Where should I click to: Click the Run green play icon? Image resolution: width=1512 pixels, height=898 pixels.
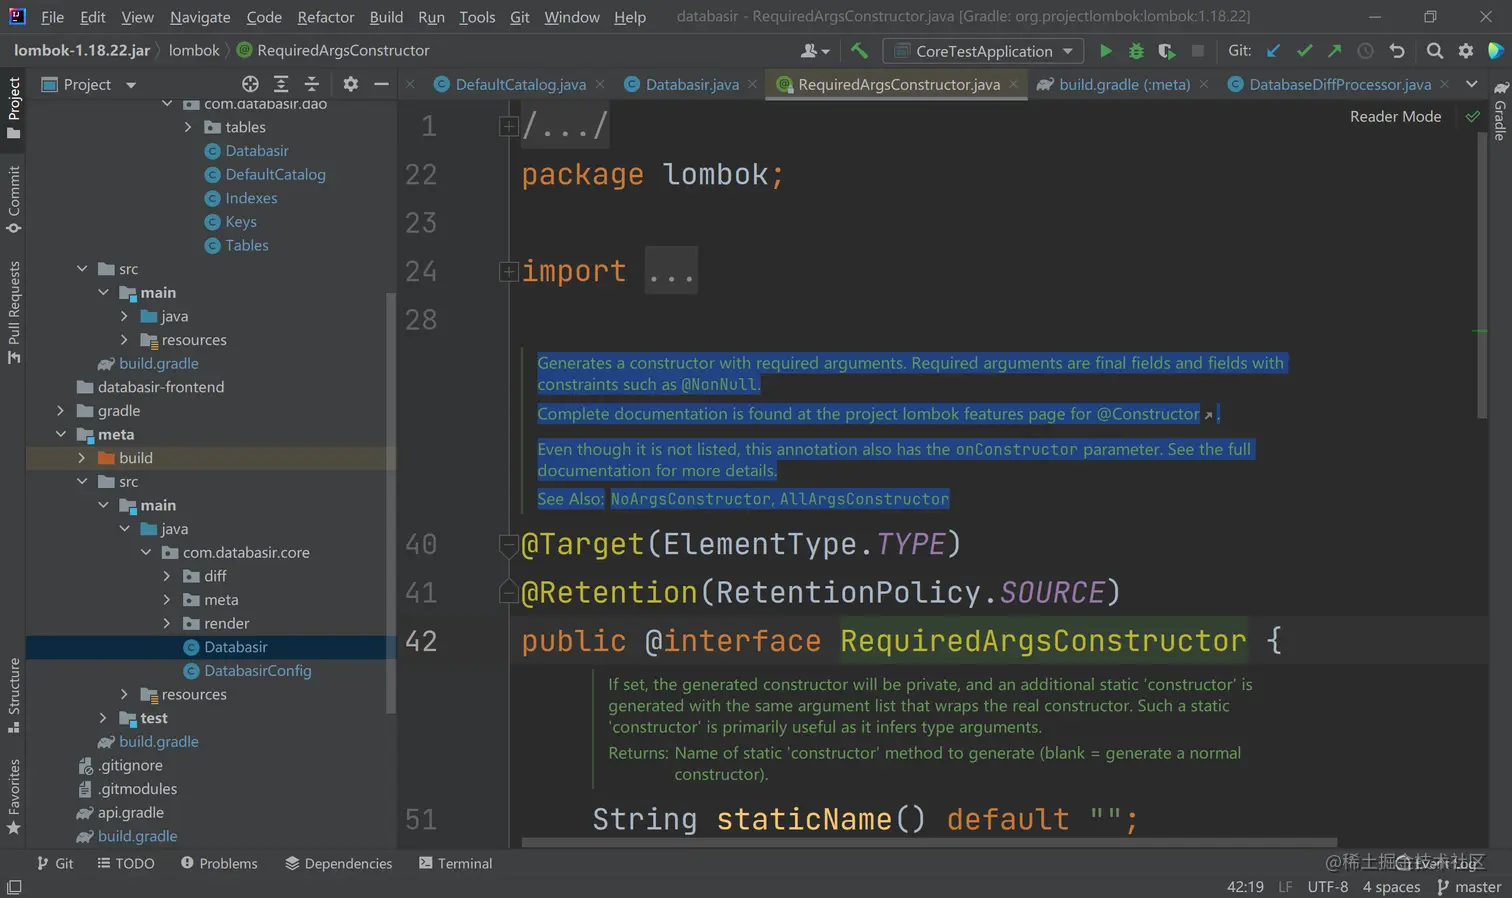pos(1105,51)
